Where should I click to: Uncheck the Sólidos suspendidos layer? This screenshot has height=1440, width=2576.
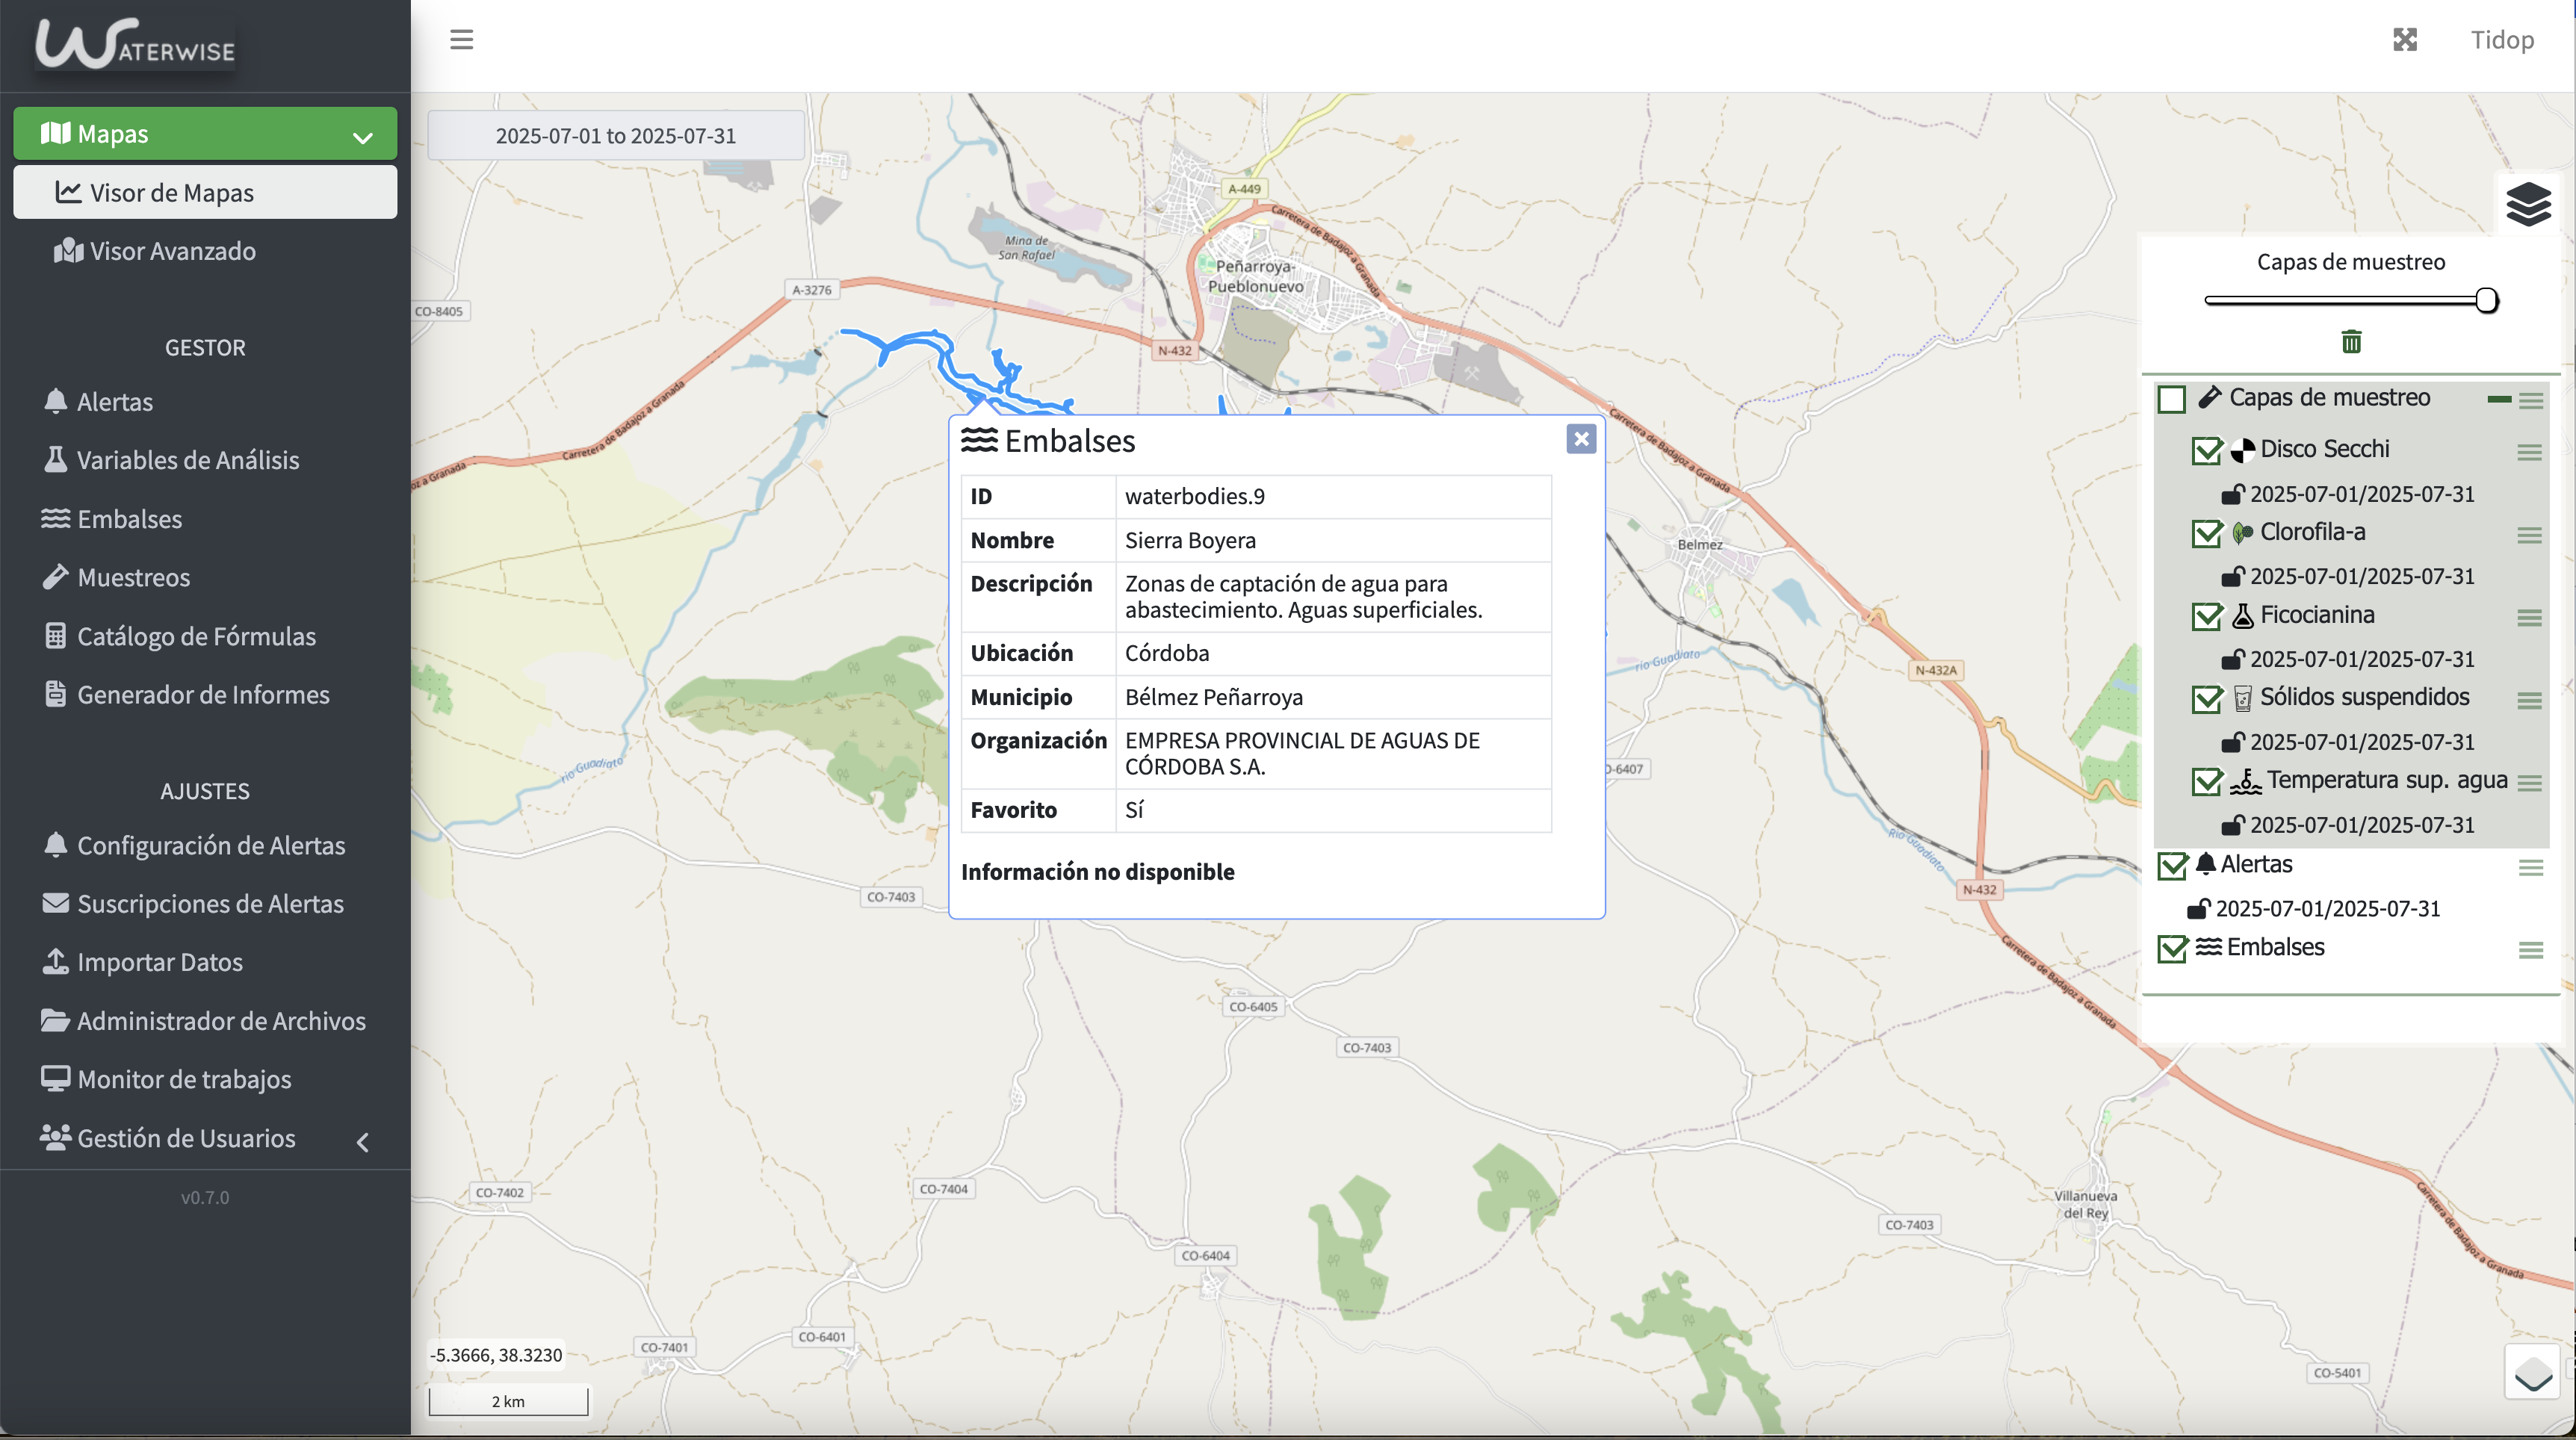2206,699
